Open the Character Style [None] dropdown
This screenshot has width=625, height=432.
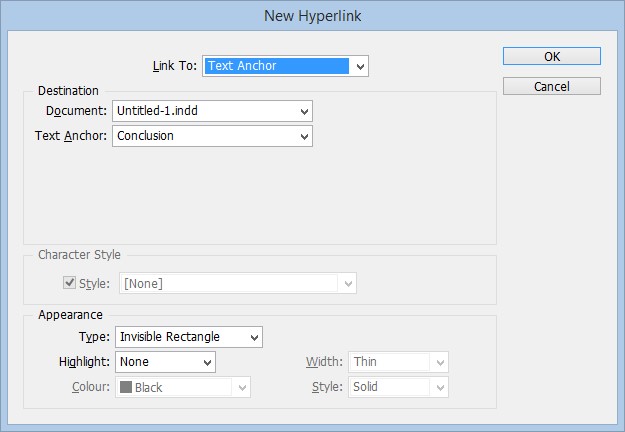point(238,283)
